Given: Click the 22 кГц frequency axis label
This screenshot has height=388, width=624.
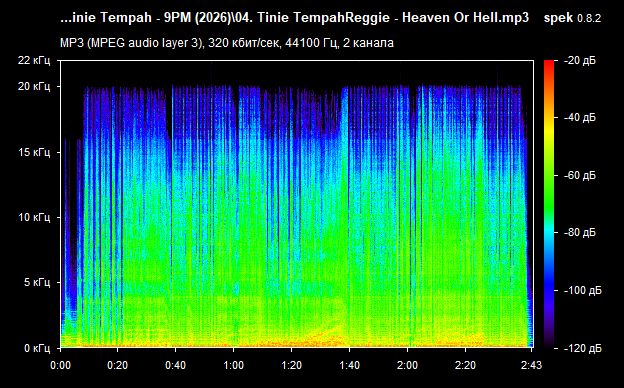Looking at the screenshot, I should coord(34,60).
